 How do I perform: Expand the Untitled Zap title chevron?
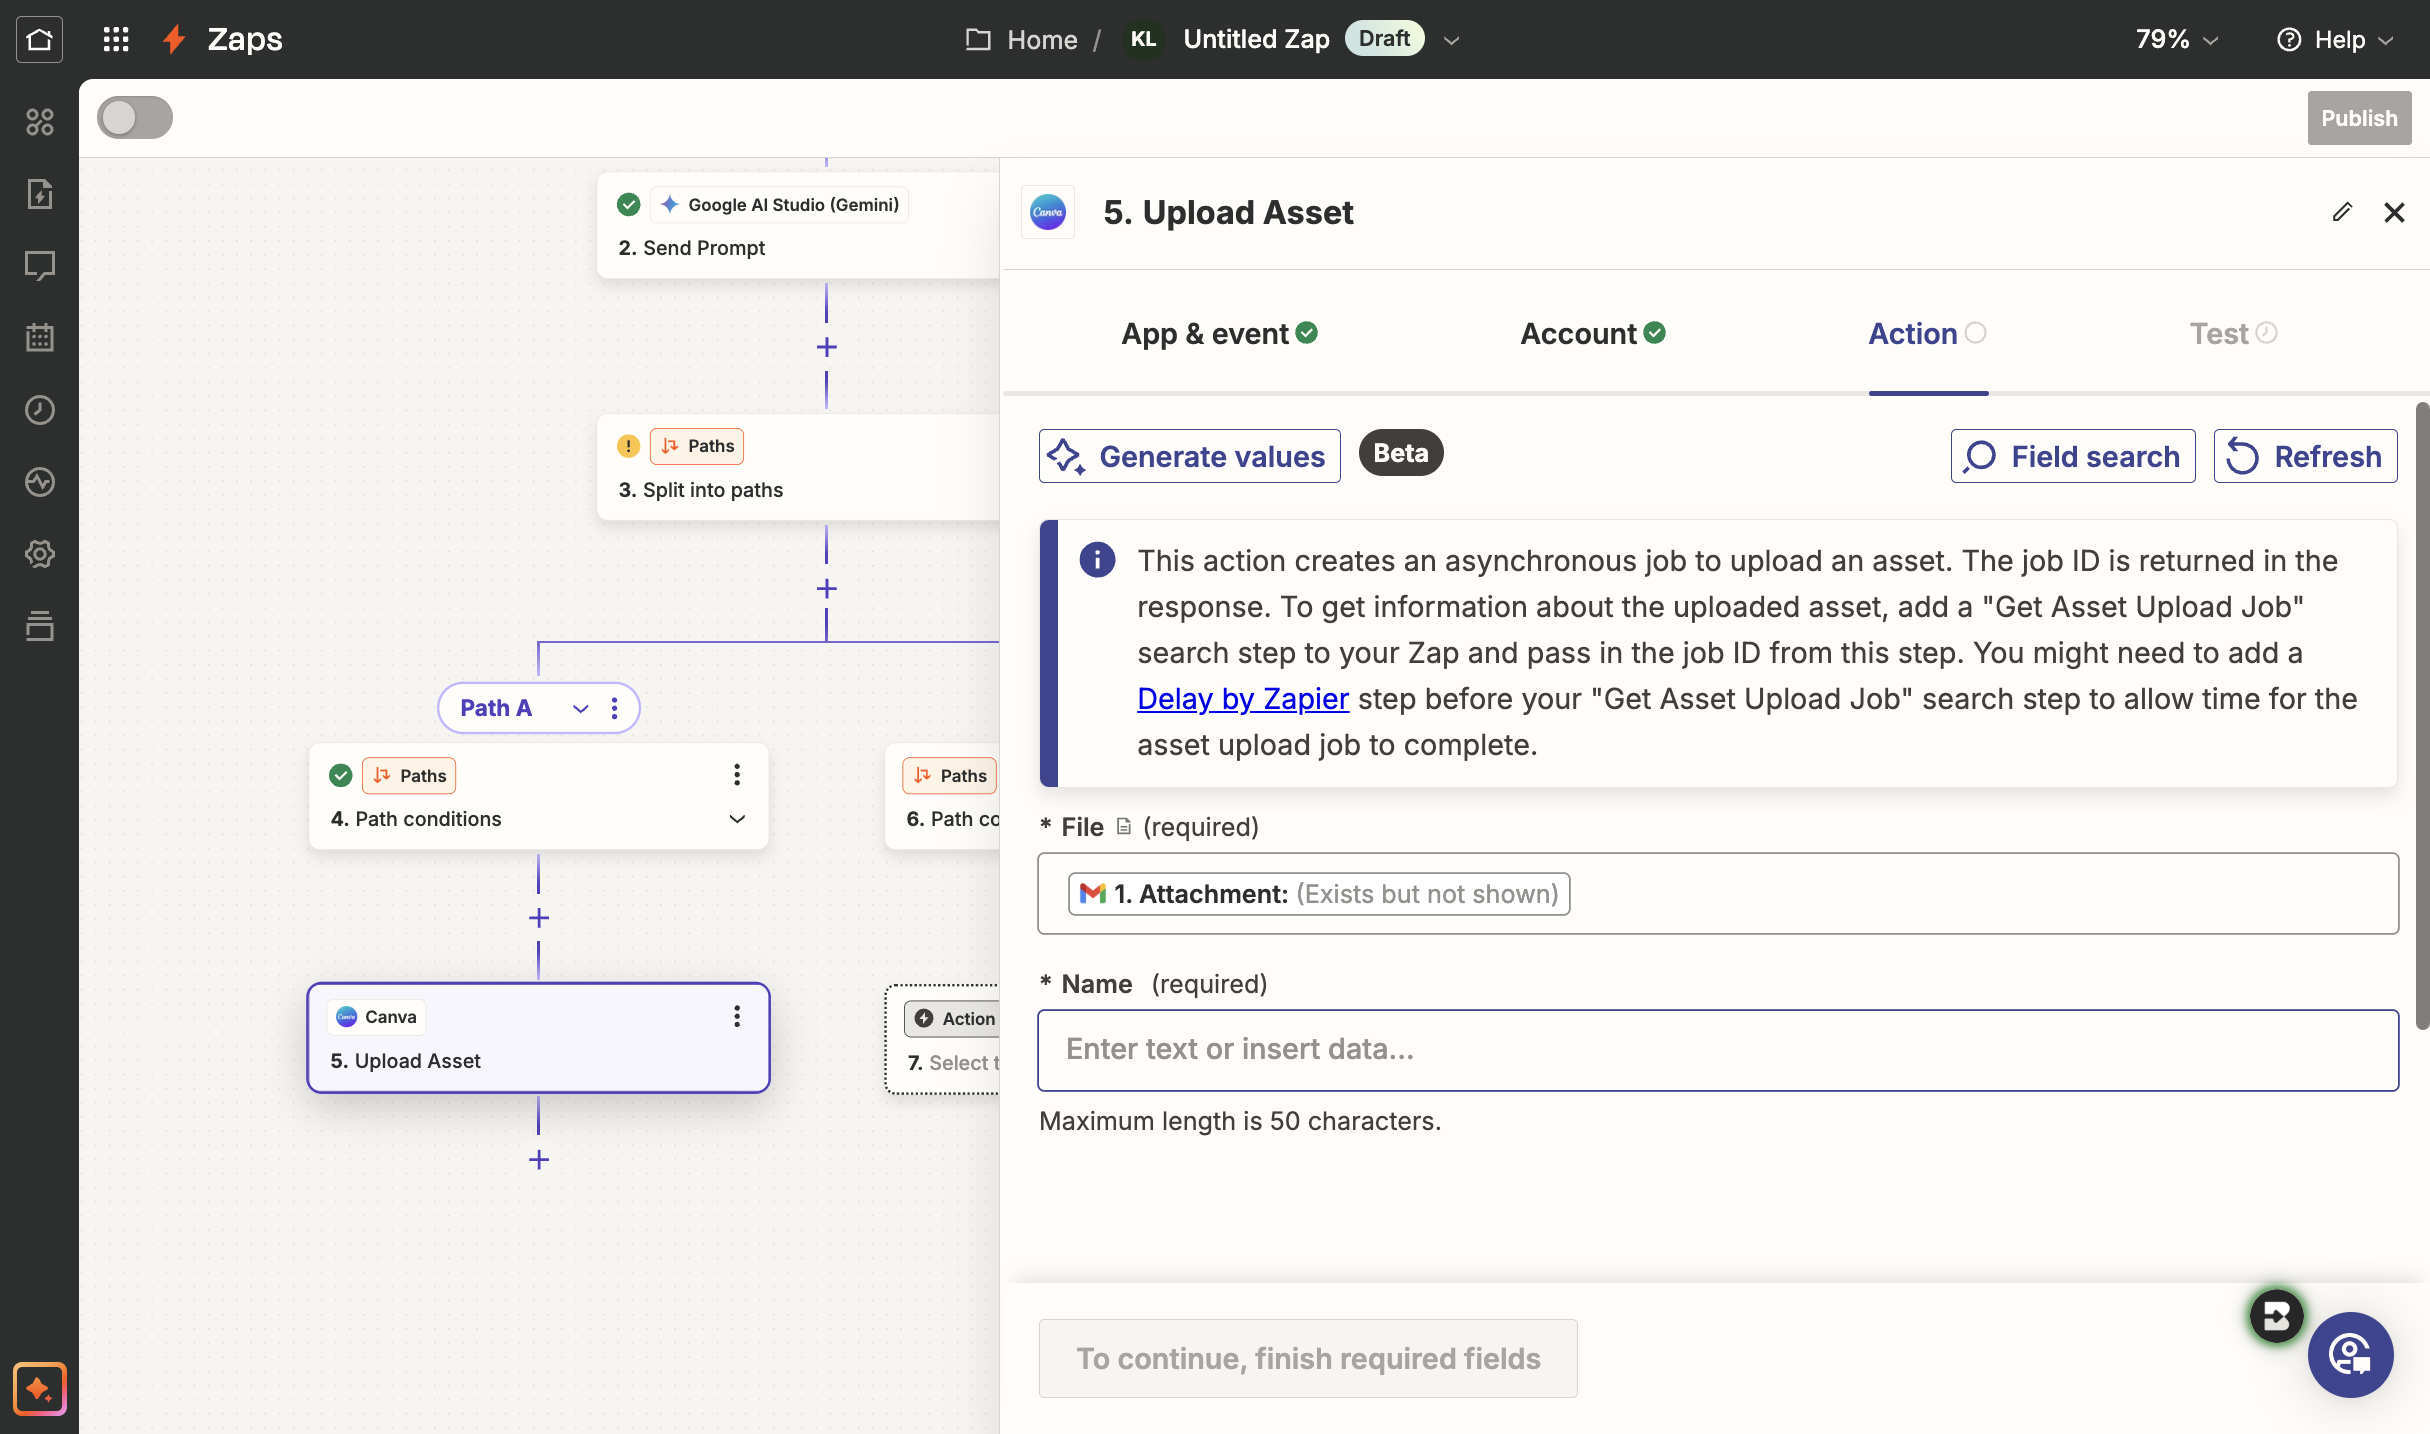point(1452,40)
